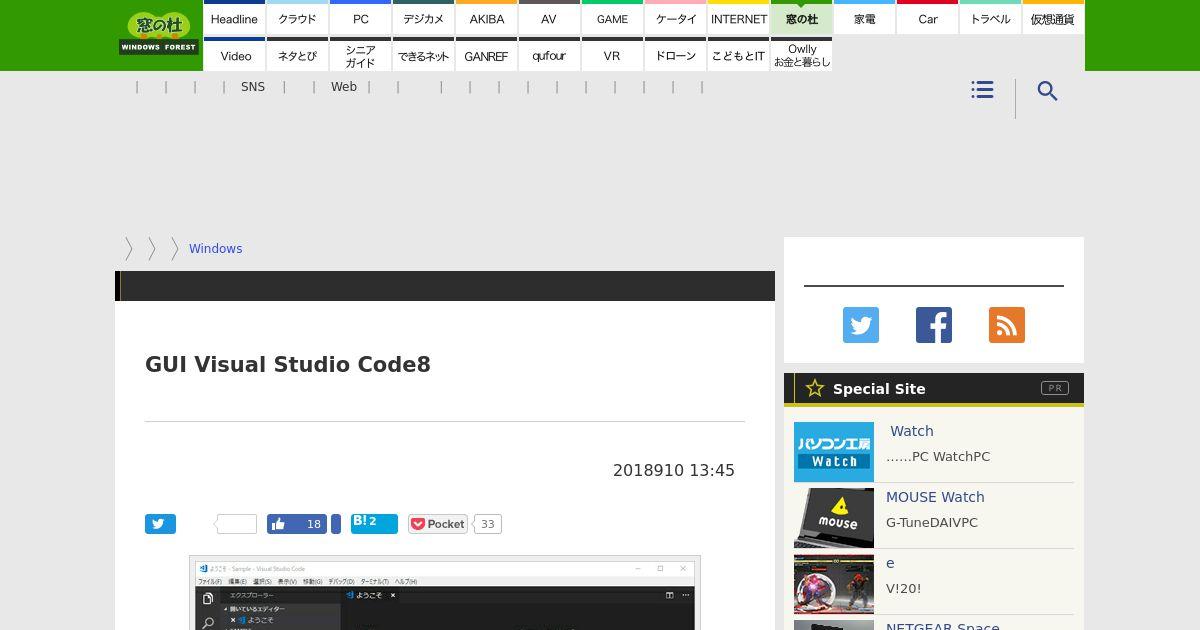This screenshot has height=630, width=1200.
Task: Open the RSS feed icon
Action: point(1007,325)
